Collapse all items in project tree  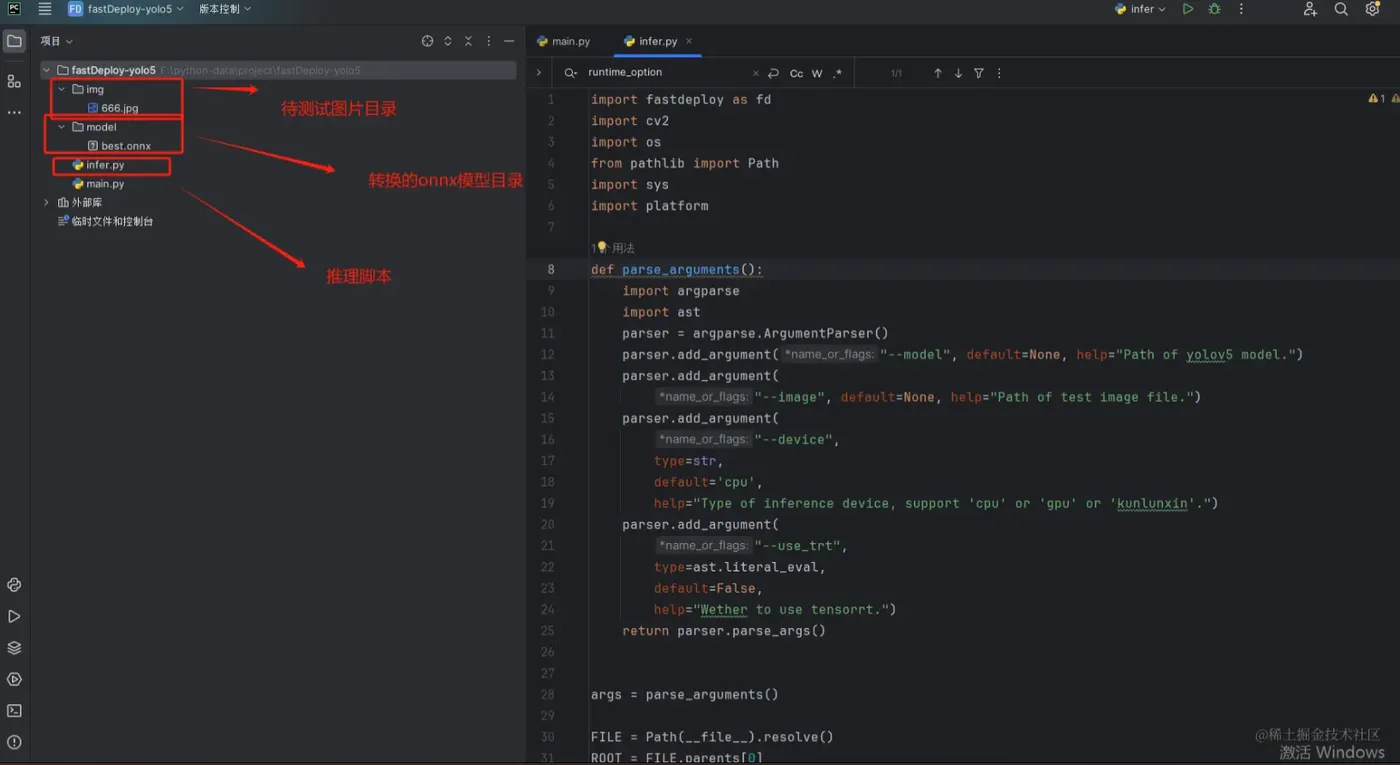[468, 41]
